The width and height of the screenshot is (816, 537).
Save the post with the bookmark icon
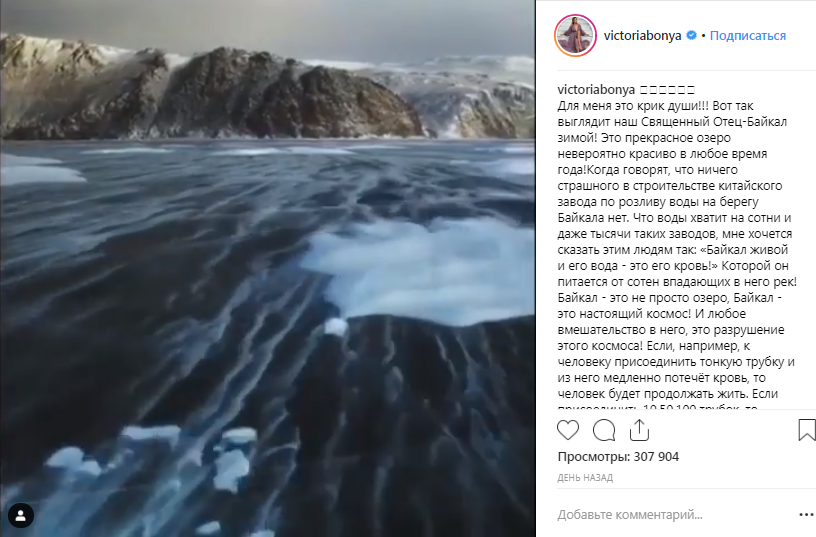[x=807, y=430]
